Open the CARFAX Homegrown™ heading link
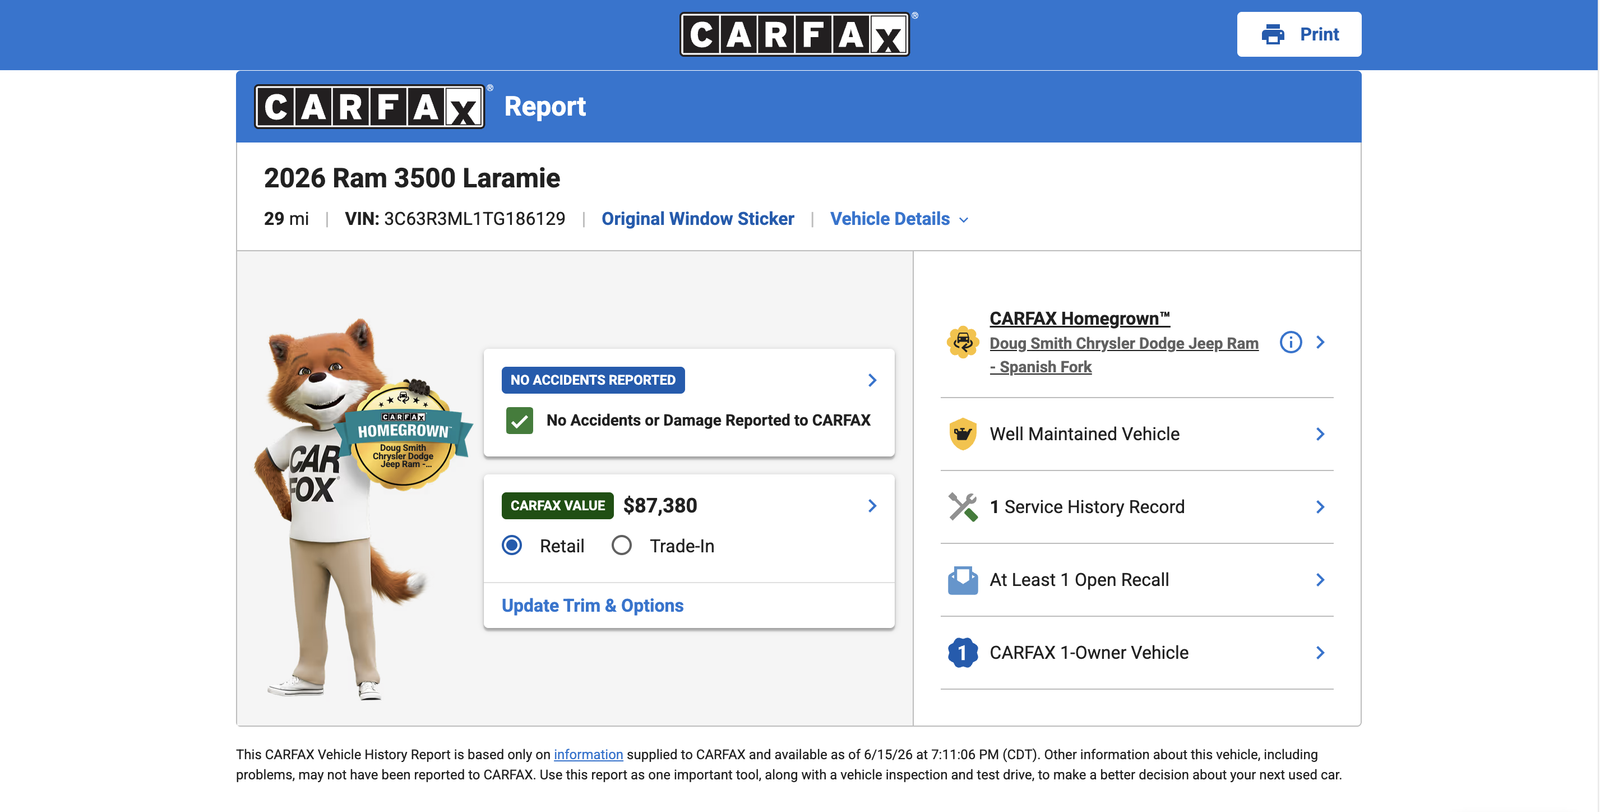This screenshot has width=1600, height=812. 1080,319
